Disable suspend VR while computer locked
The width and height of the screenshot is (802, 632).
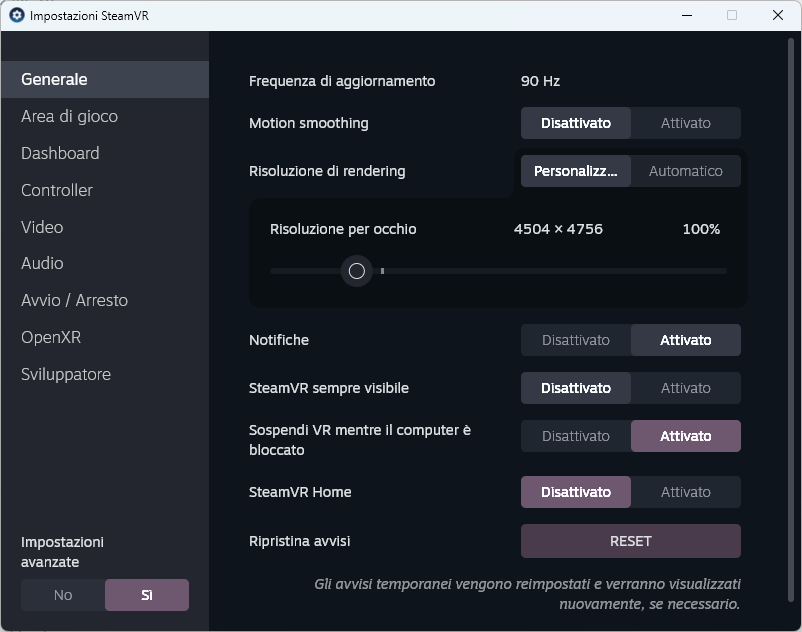click(x=576, y=436)
